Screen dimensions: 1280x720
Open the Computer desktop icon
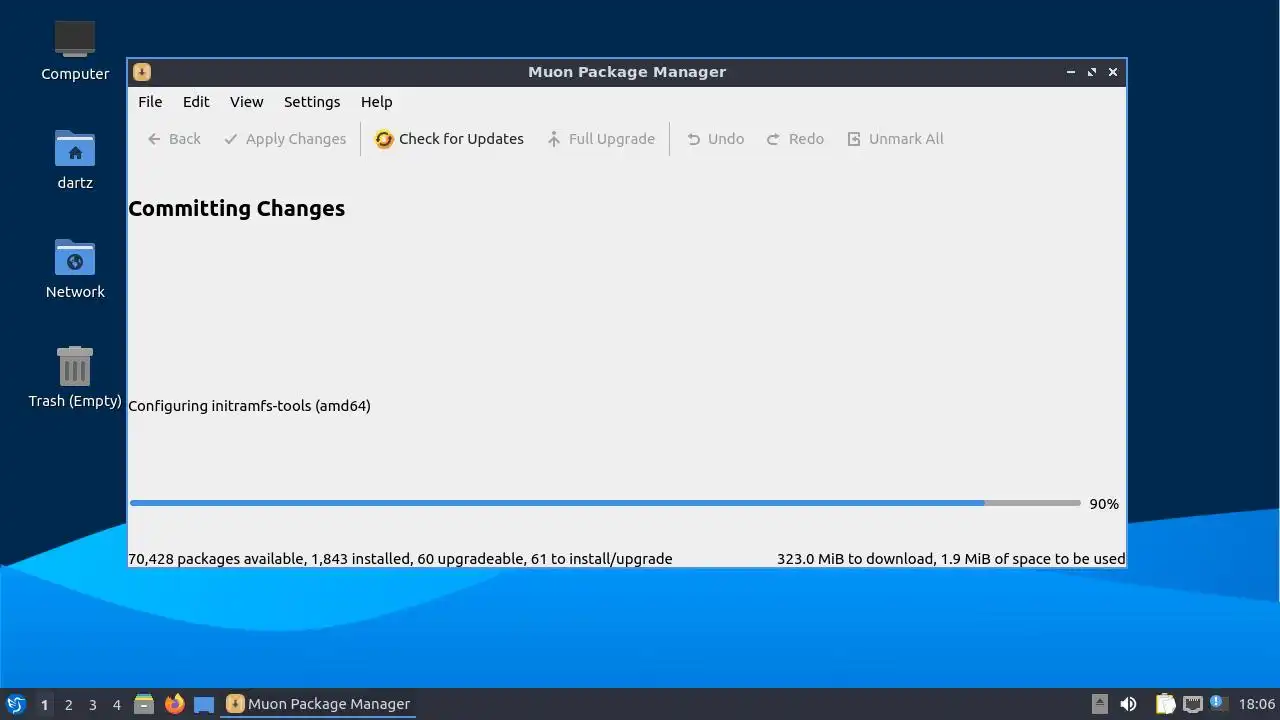(75, 50)
